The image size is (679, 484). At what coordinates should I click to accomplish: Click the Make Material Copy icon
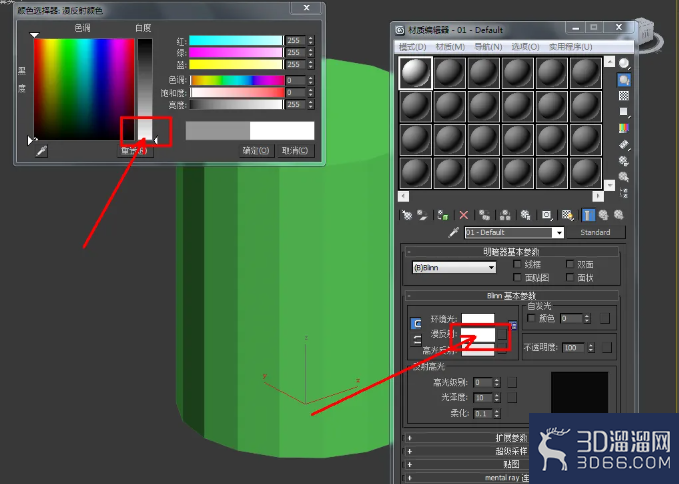click(485, 215)
